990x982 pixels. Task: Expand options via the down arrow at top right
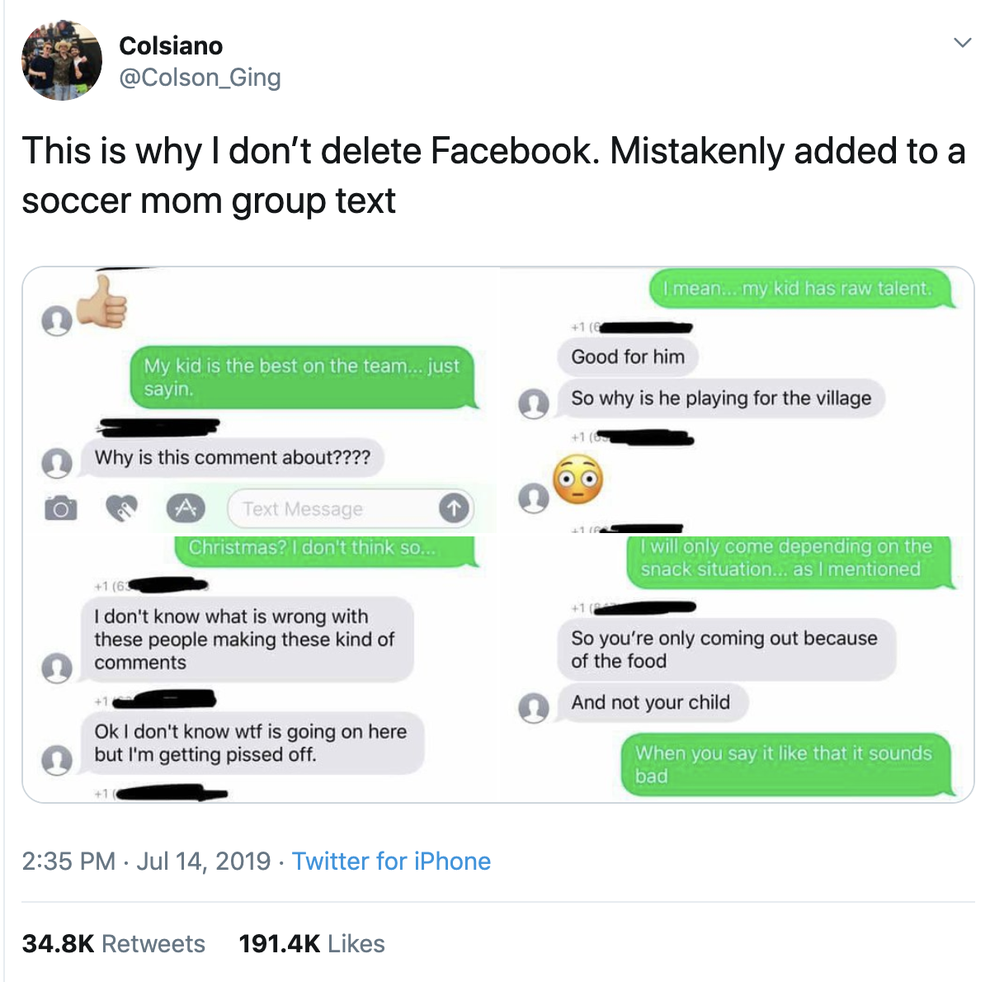pyautogui.click(x=962, y=43)
